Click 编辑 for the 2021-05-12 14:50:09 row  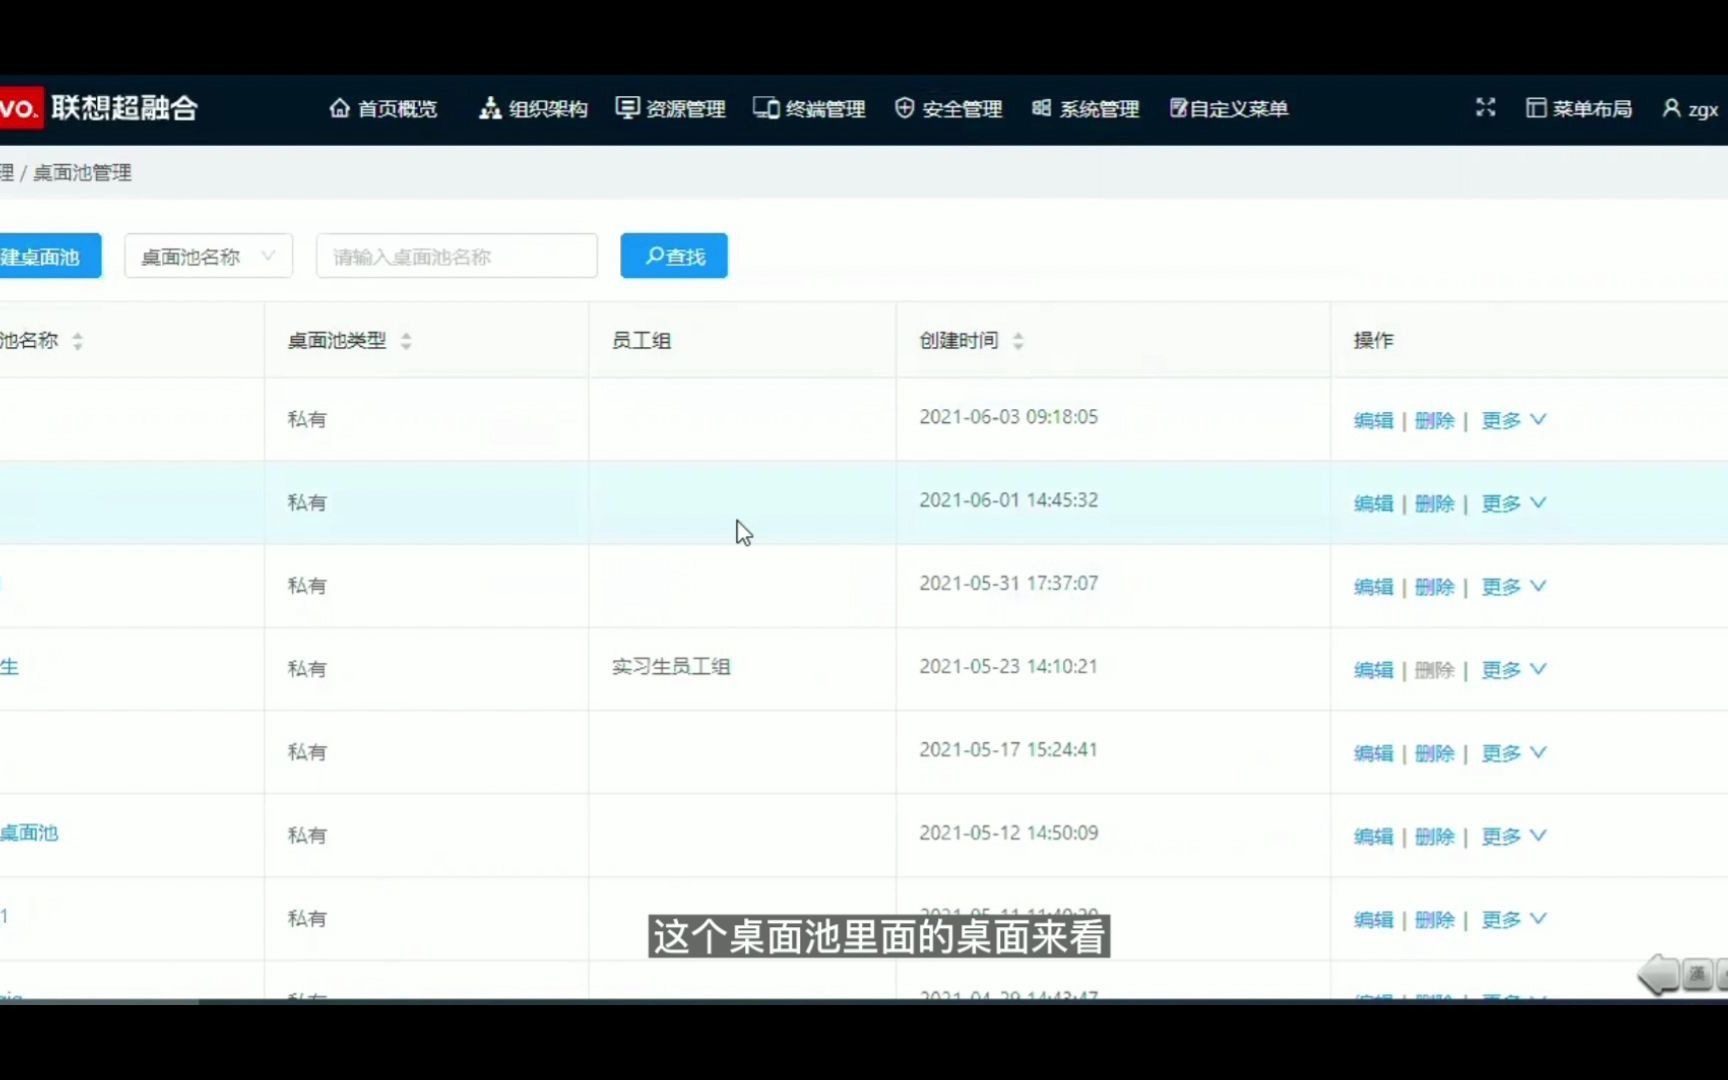click(x=1373, y=836)
